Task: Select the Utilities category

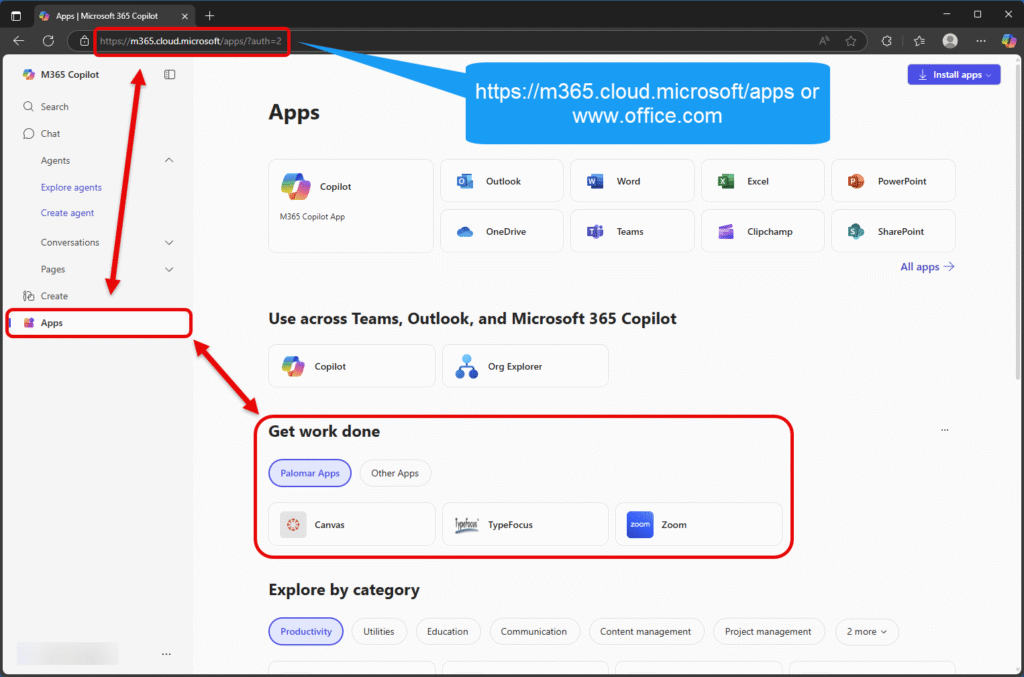Action: 379,631
